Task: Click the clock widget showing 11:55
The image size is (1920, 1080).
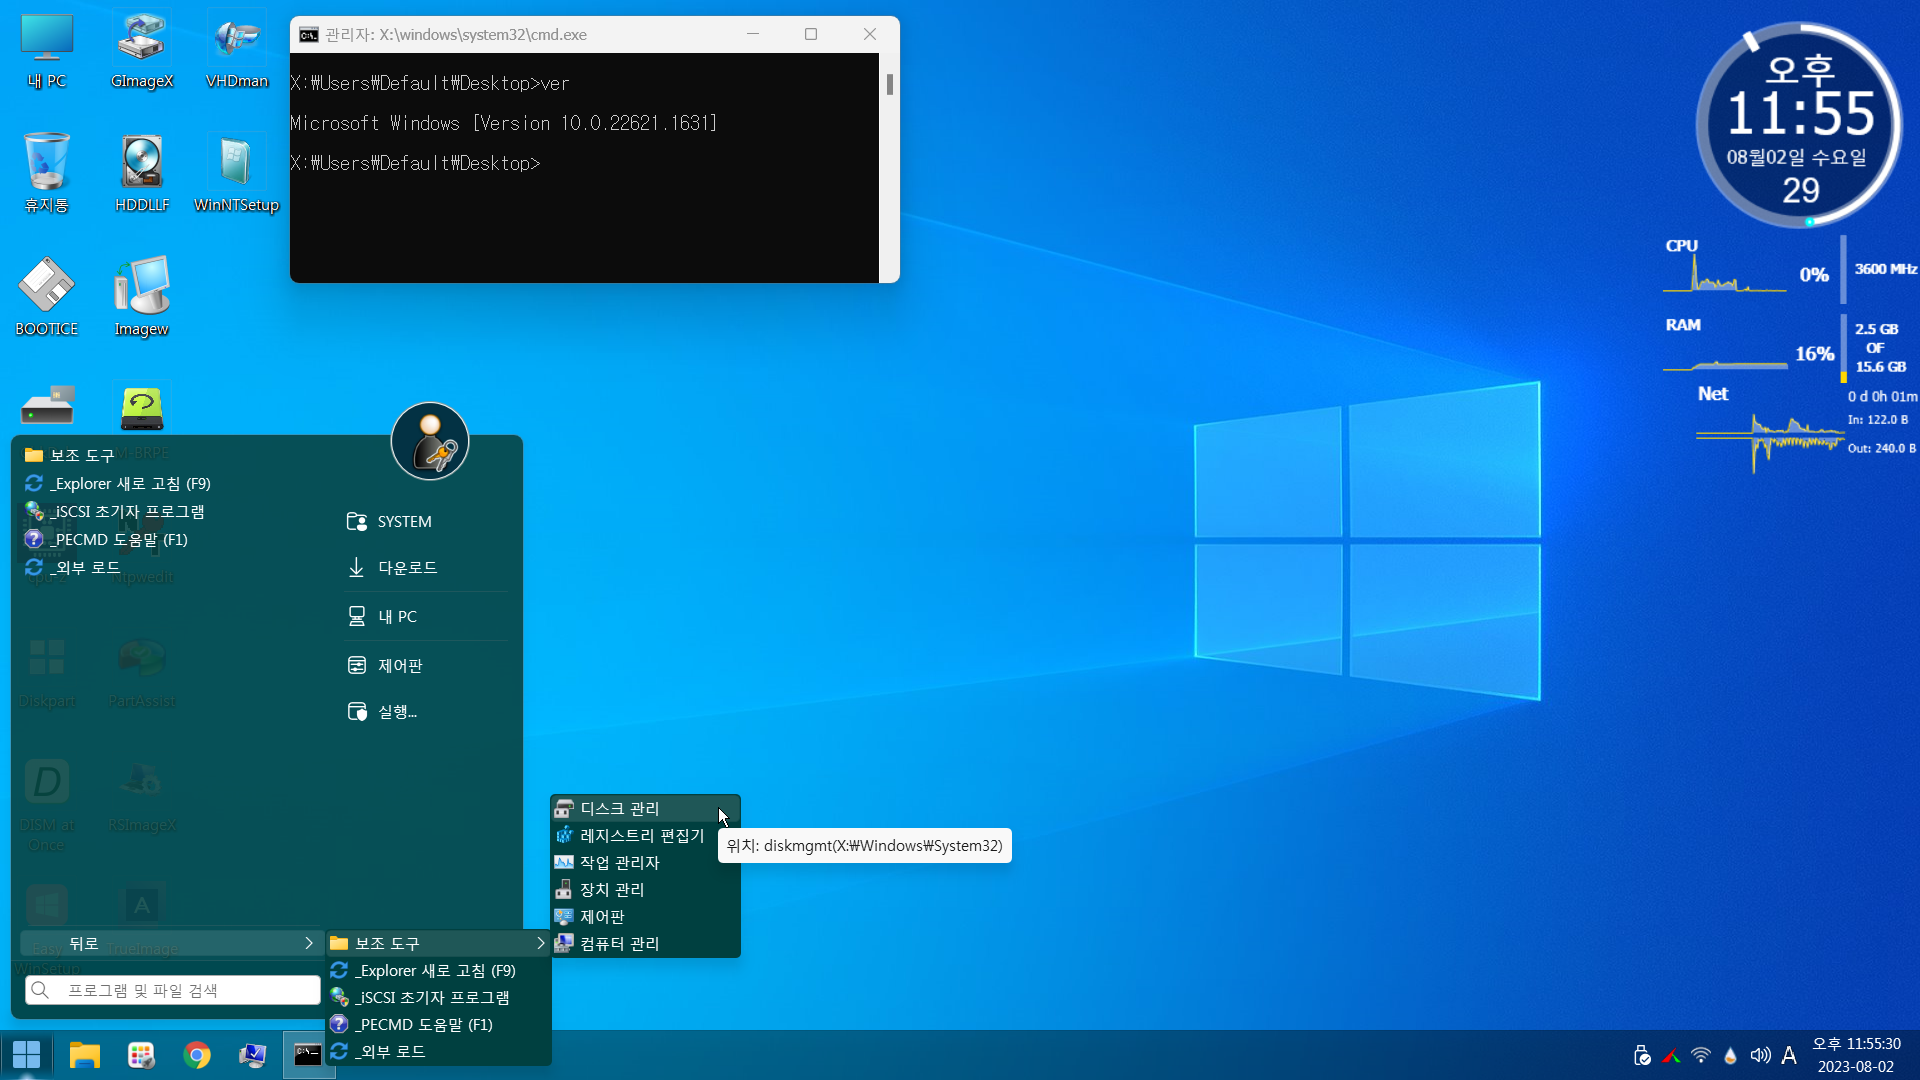Action: [1800, 125]
